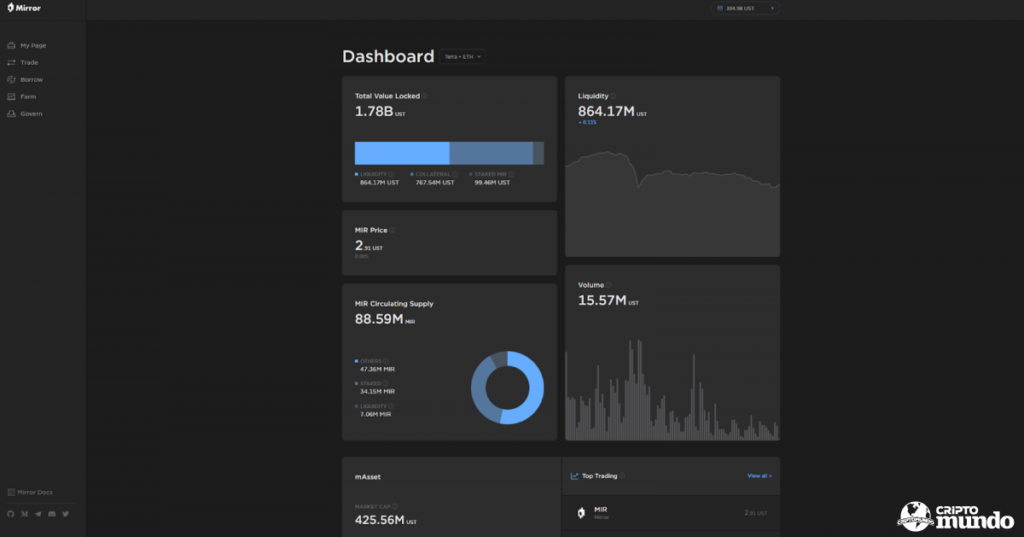Click the View all link in Top Trading
Screen dimensions: 1024x537
pos(759,476)
